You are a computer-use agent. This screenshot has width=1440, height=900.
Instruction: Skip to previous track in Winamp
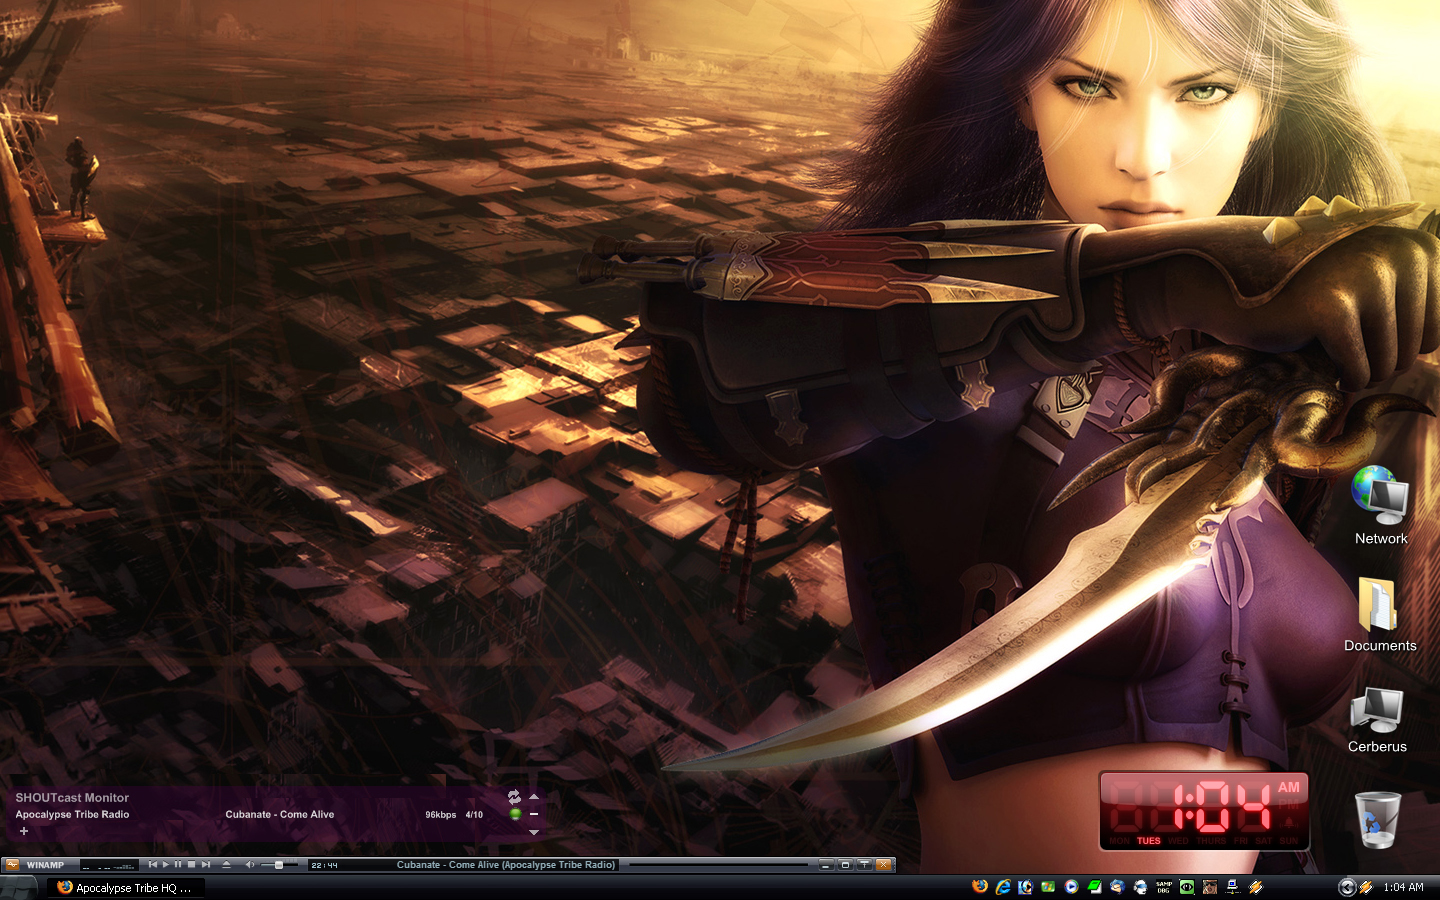(x=152, y=864)
